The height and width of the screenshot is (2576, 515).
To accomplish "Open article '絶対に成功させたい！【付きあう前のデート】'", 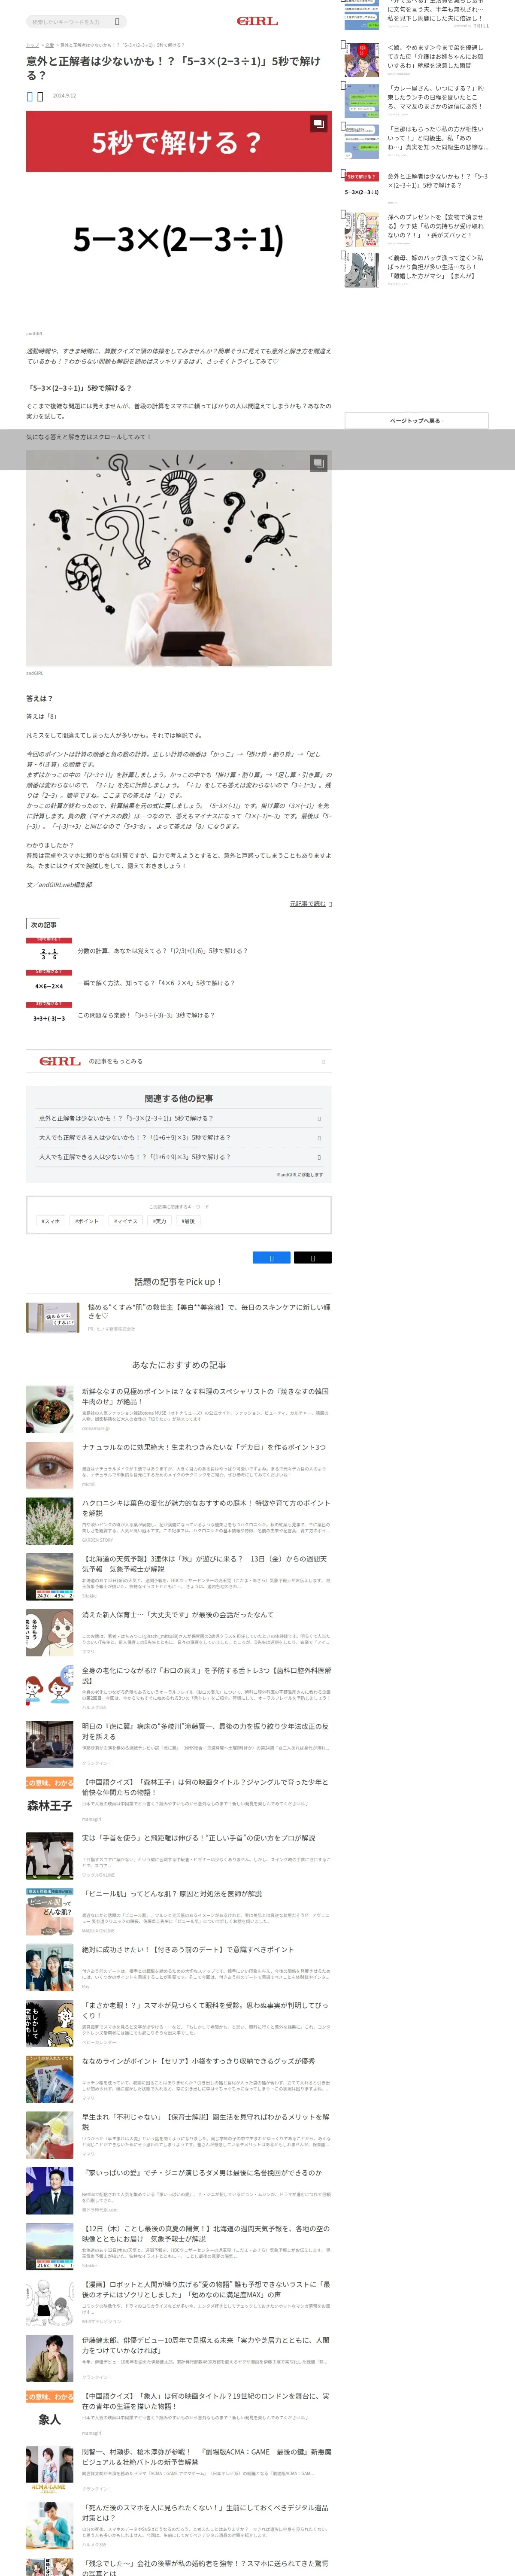I will coord(188,1950).
